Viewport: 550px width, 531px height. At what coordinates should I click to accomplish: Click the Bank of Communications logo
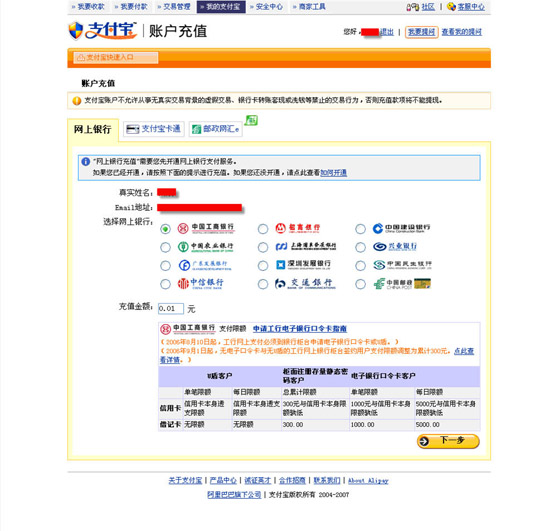[x=305, y=283]
